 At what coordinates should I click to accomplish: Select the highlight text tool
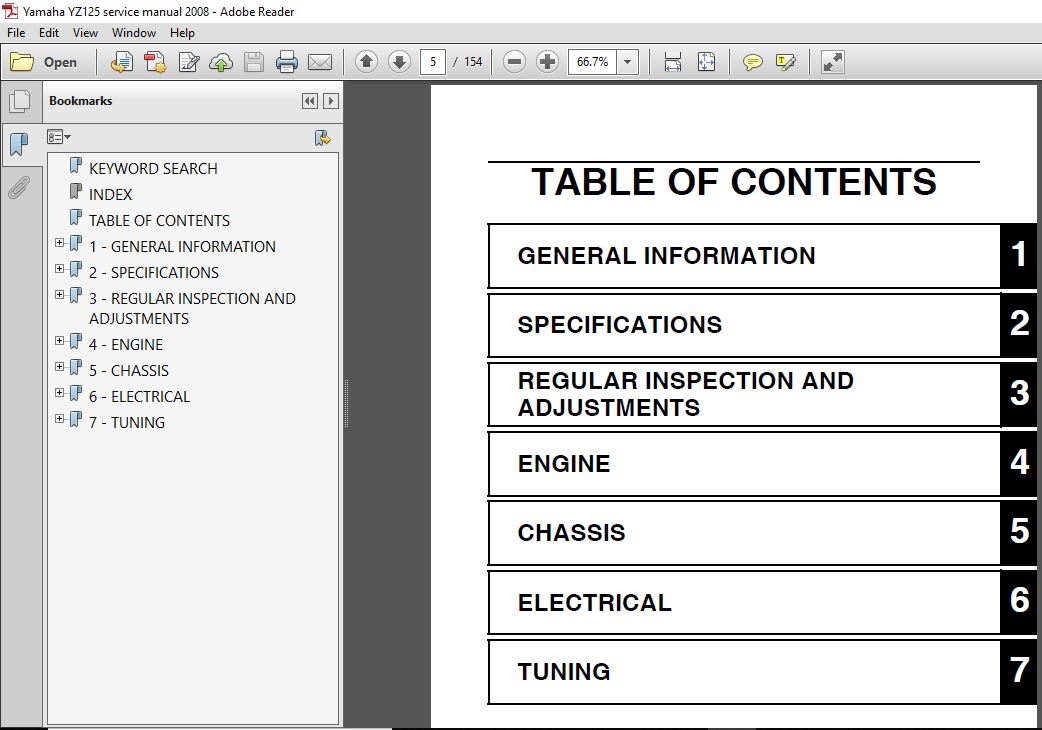785,62
